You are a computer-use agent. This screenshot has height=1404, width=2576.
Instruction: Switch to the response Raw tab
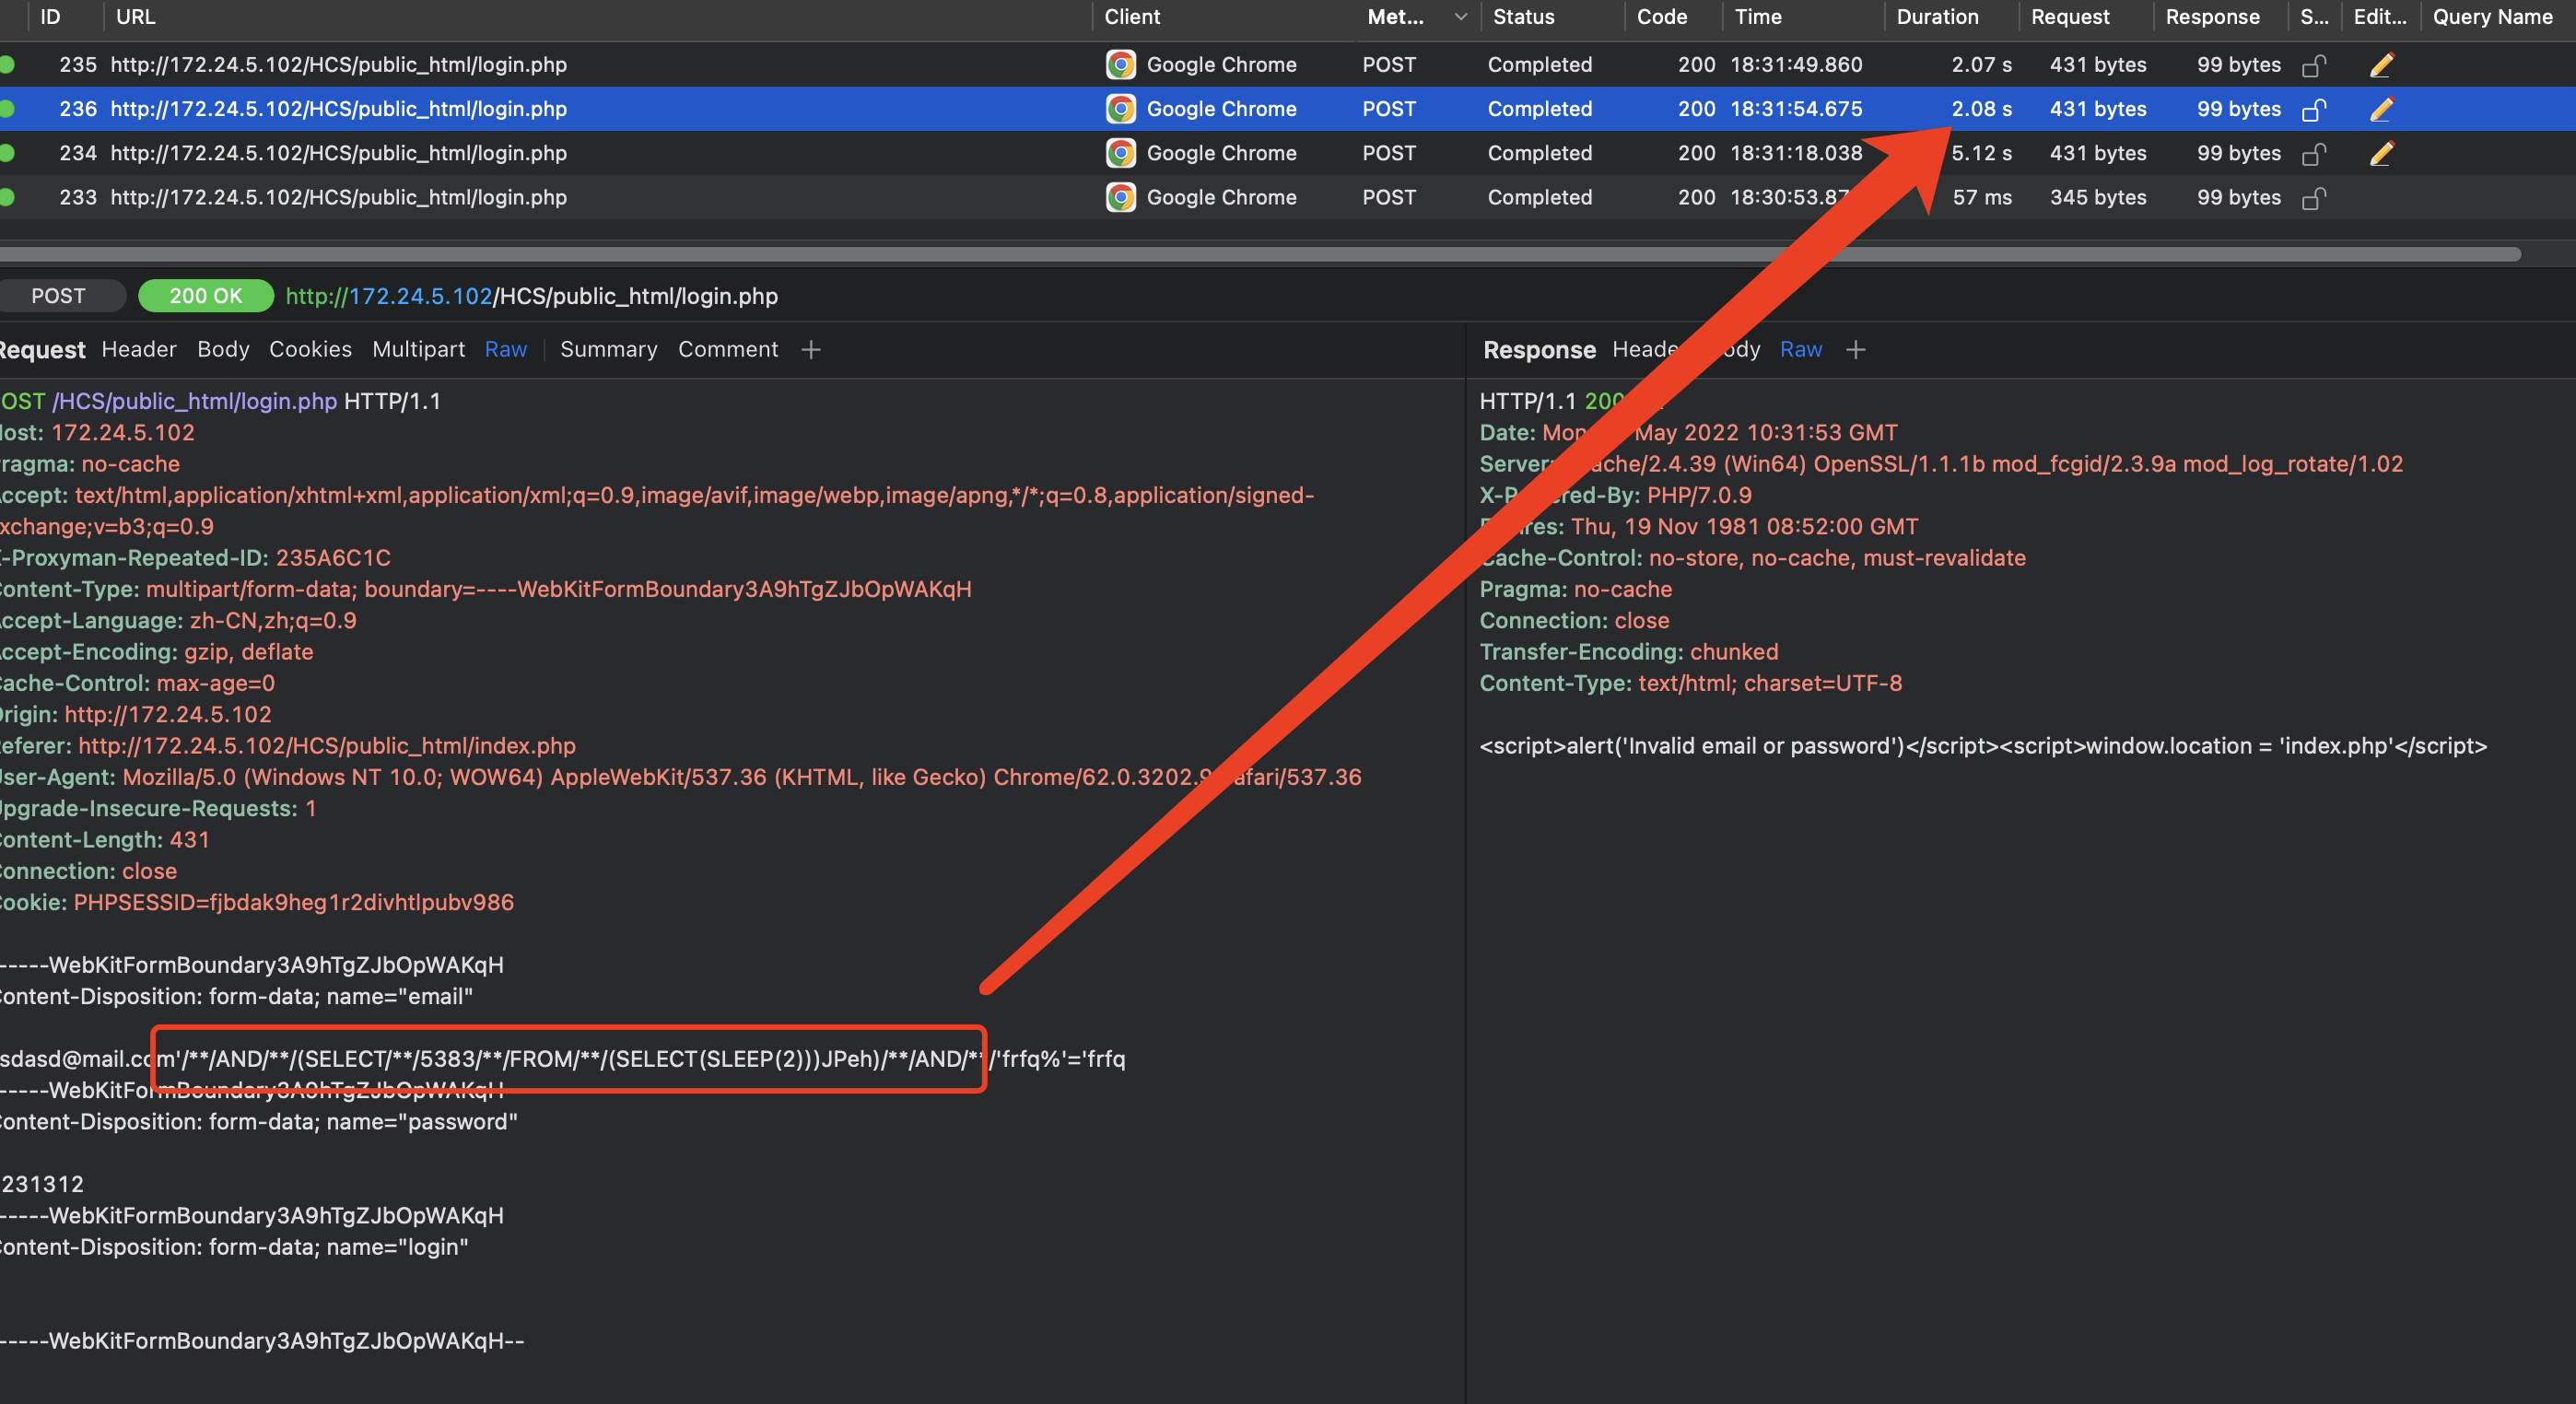[x=1800, y=349]
